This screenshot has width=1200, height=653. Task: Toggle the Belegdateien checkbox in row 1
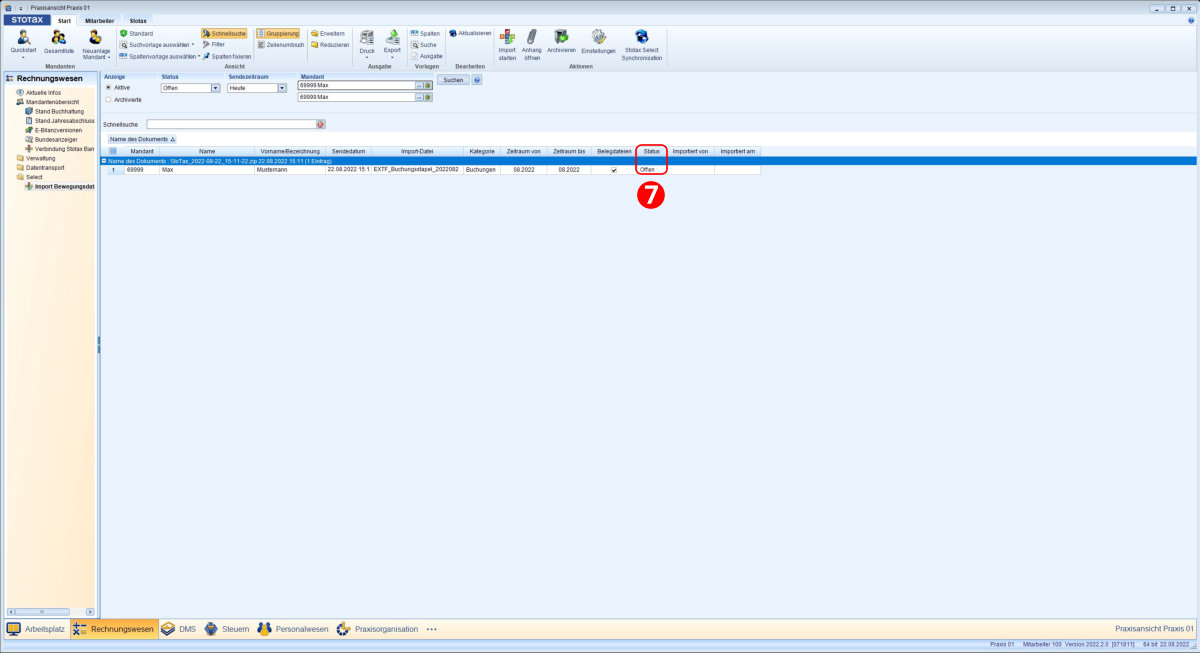tap(613, 171)
